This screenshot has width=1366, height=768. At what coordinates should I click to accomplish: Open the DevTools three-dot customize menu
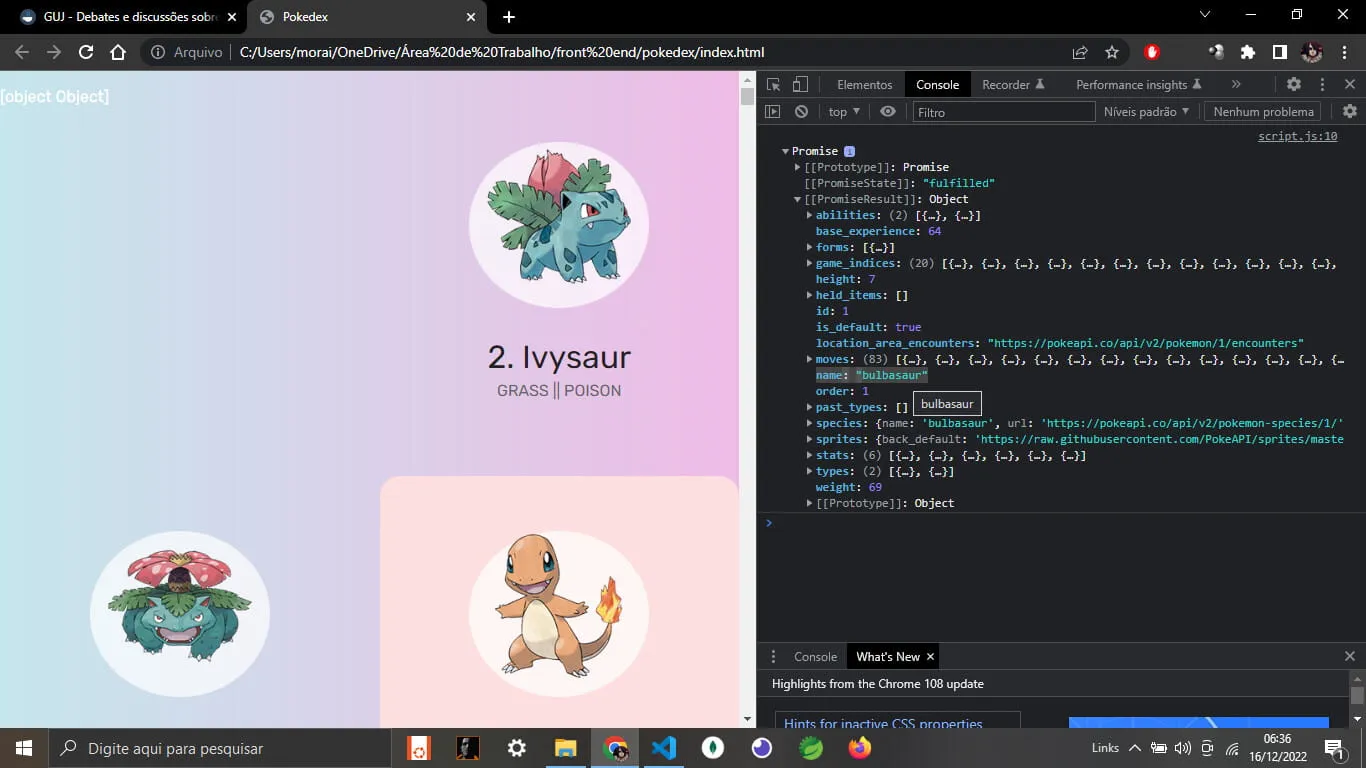point(1322,85)
